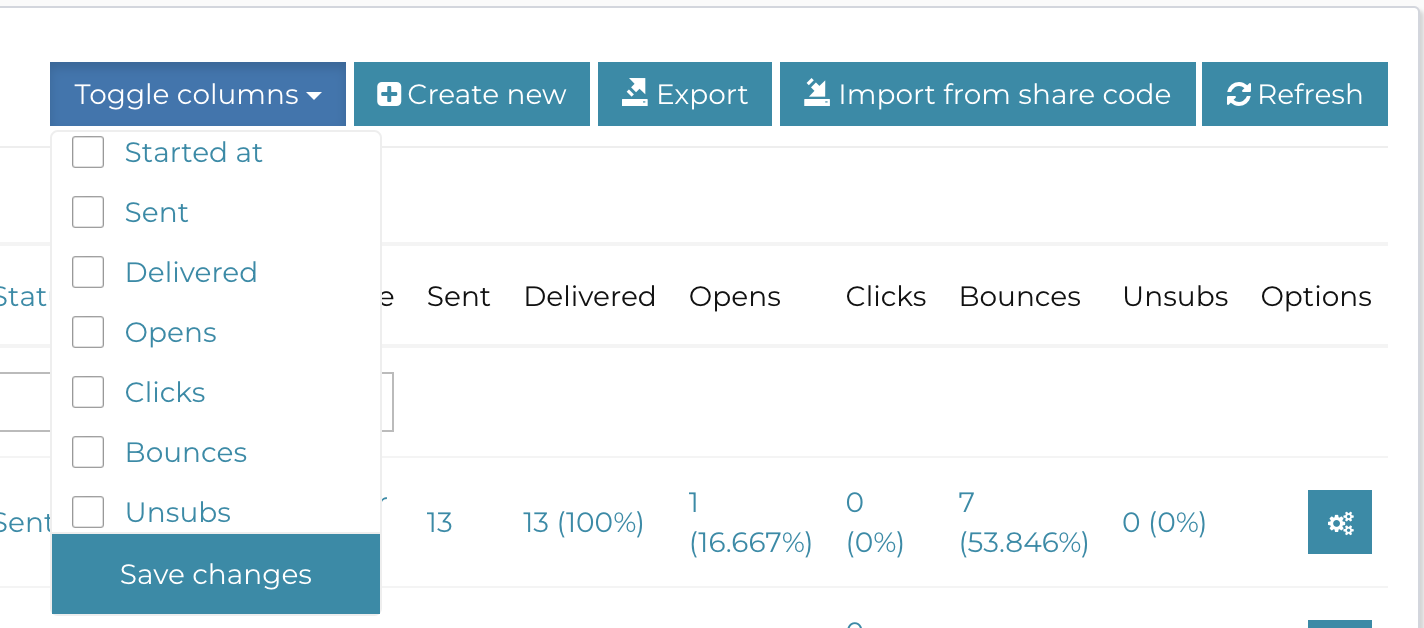Collapse the Toggle columns dropdown
The height and width of the screenshot is (628, 1424).
tap(198, 94)
